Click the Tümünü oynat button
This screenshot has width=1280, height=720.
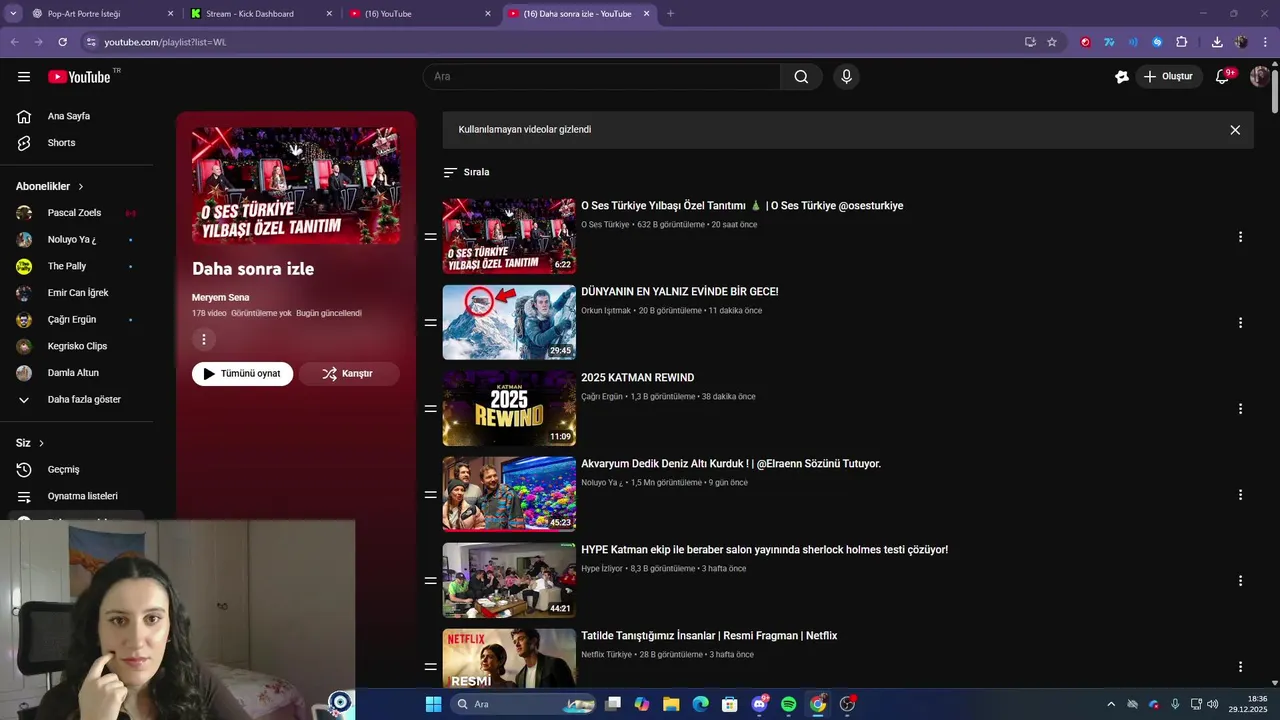(x=242, y=374)
